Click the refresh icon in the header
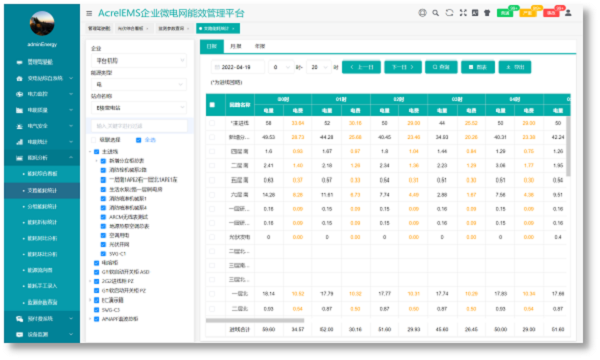600x360 pixels. coord(449,13)
